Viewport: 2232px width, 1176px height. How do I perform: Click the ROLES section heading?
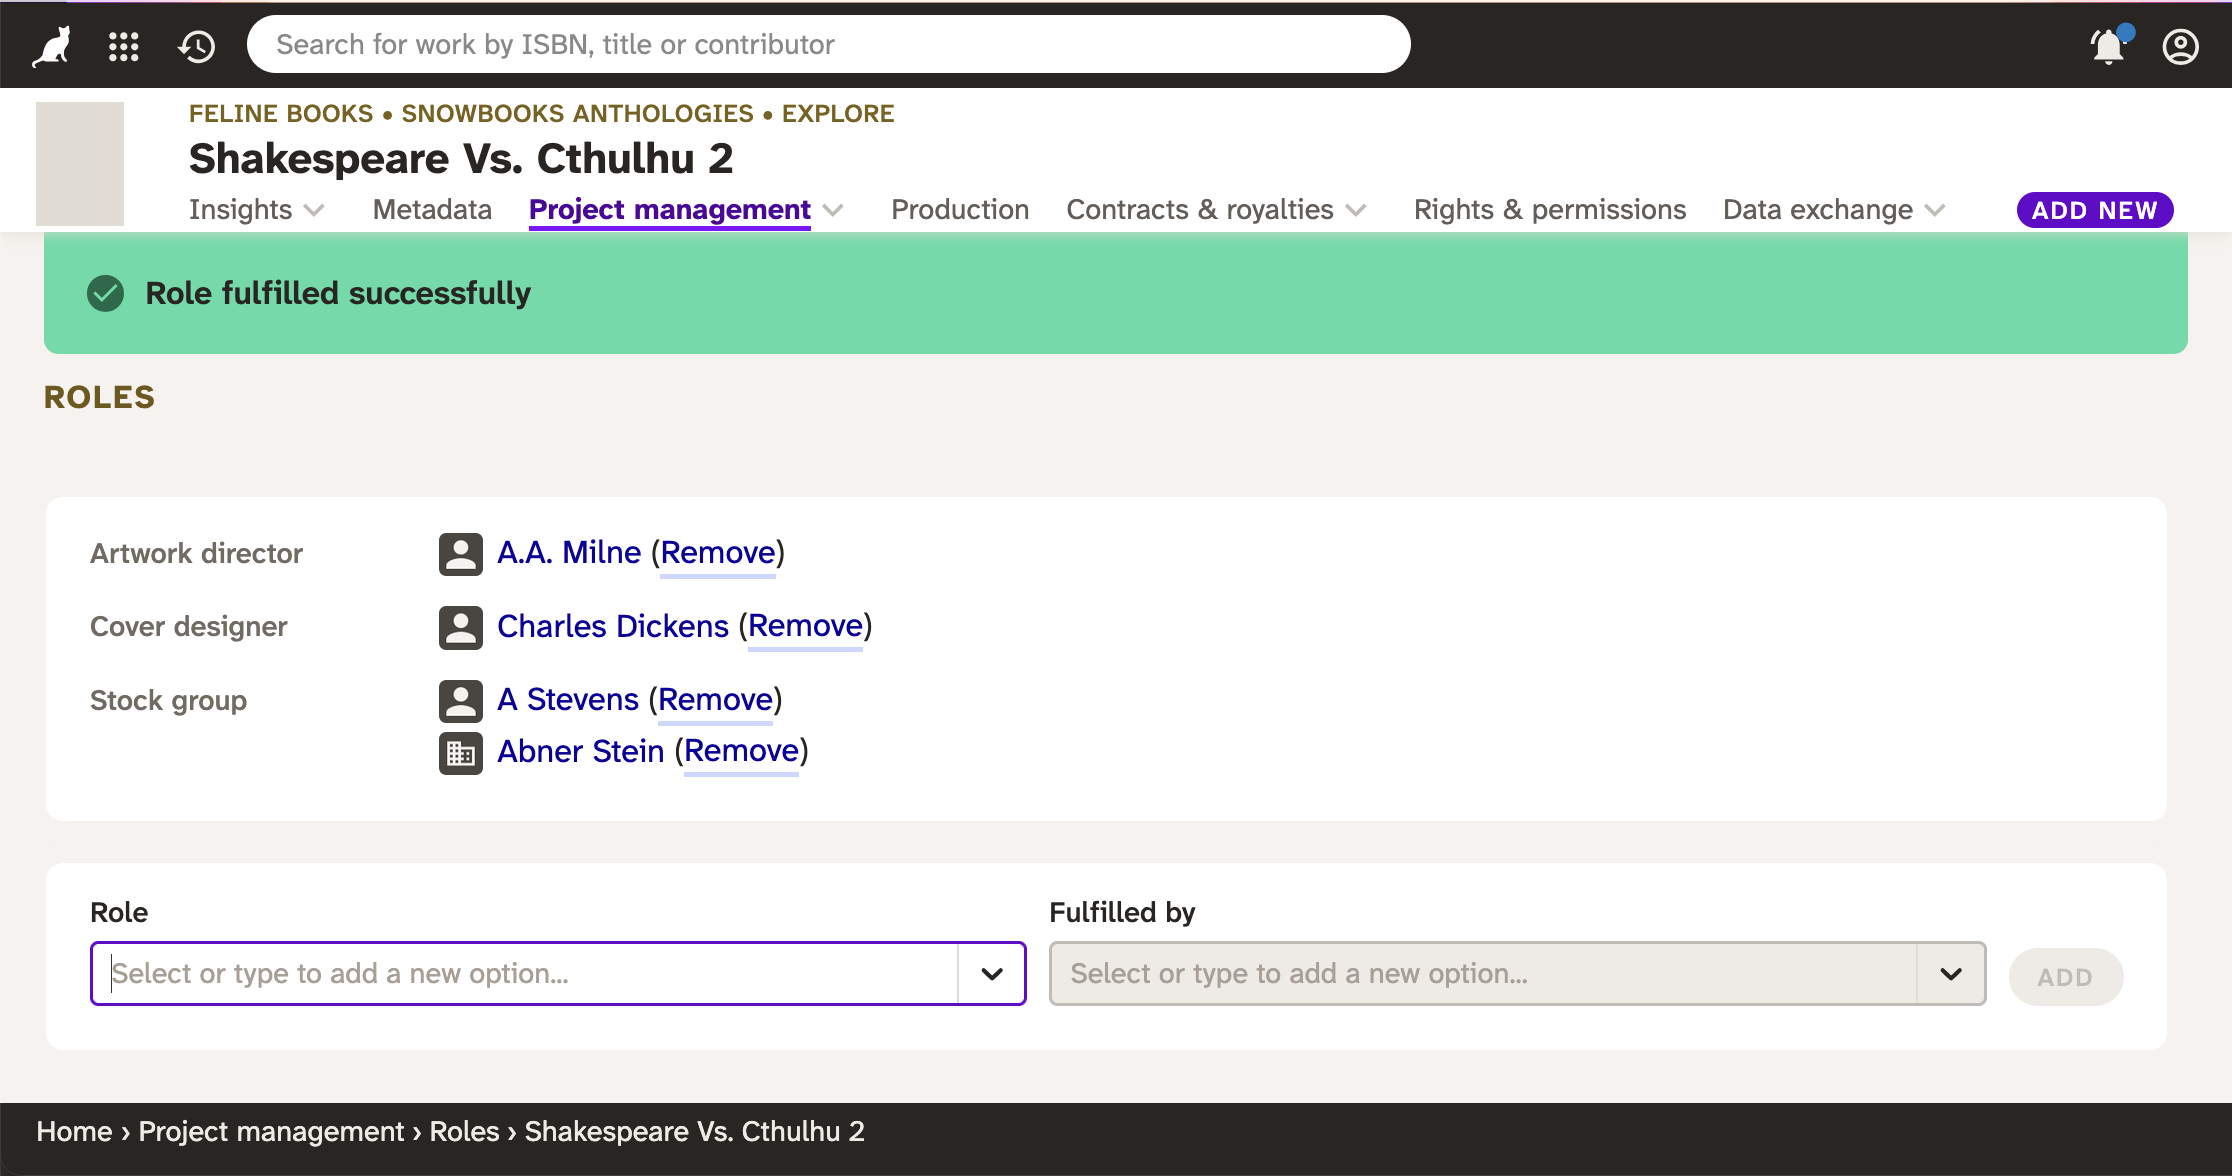coord(99,397)
